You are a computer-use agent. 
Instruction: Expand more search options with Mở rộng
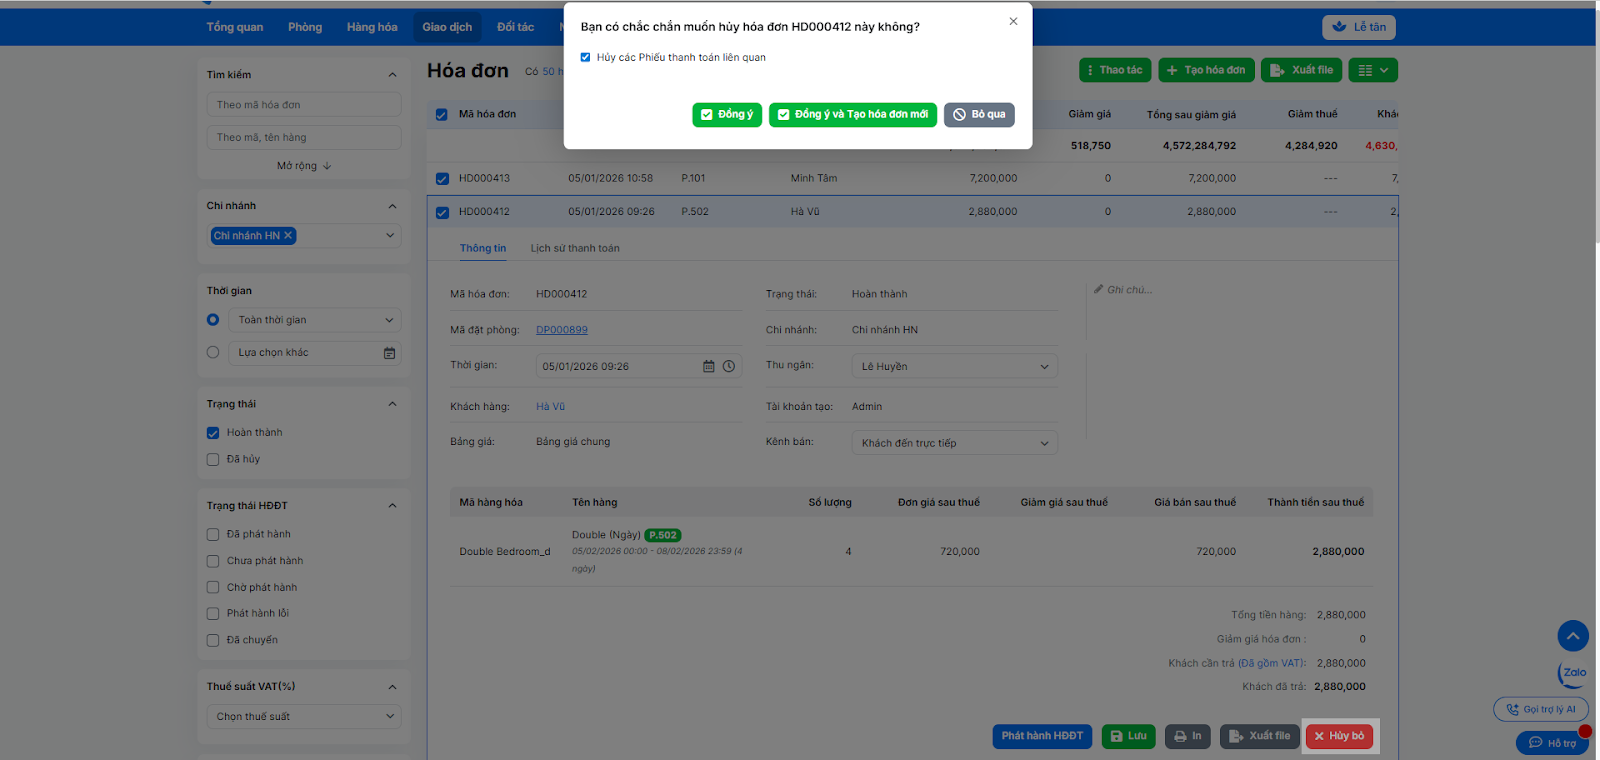tap(304, 166)
